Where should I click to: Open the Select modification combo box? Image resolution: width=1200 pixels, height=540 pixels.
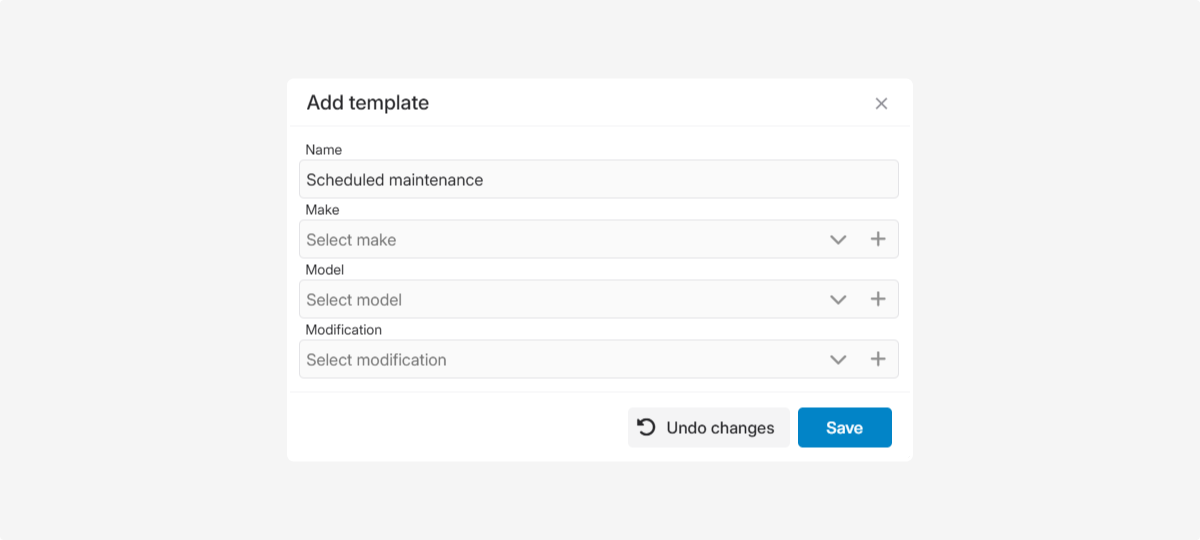tap(560, 360)
